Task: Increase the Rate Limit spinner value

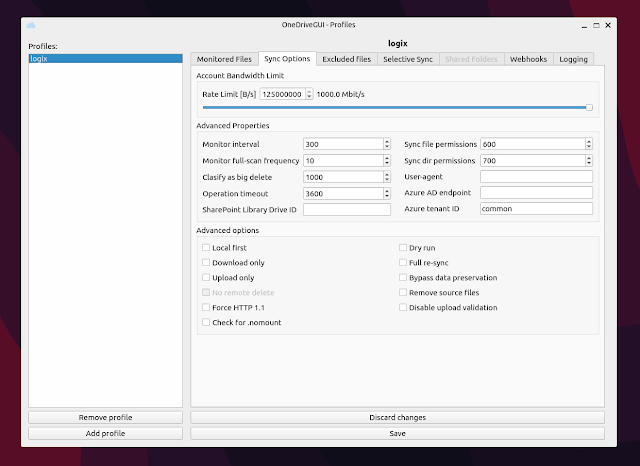Action: 309,92
